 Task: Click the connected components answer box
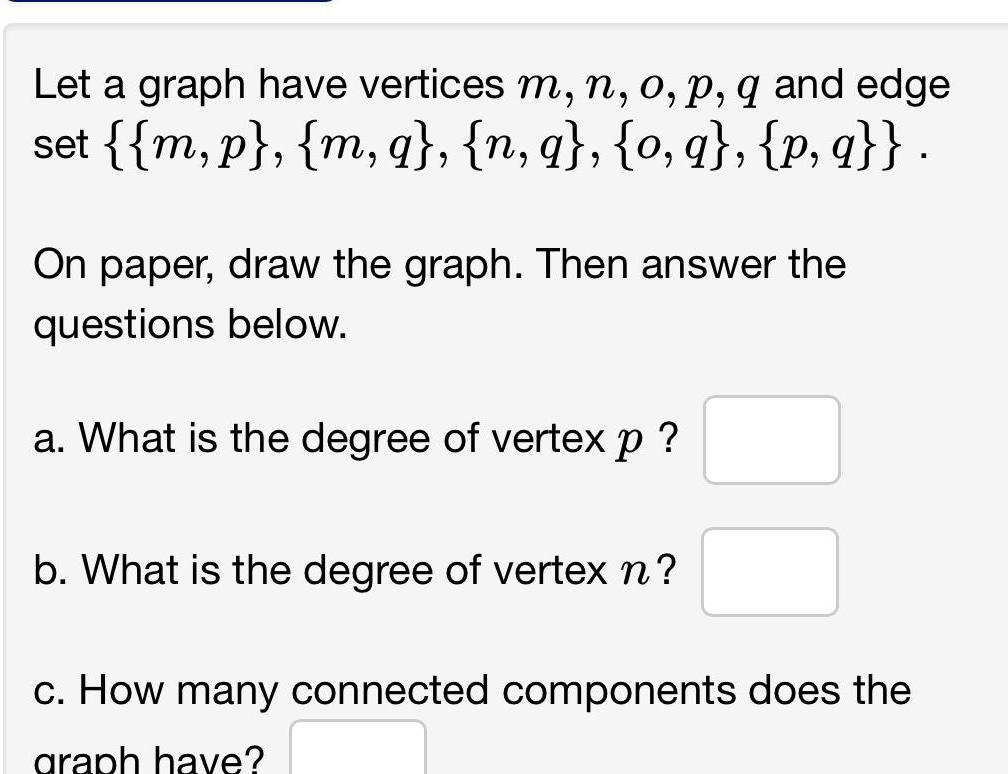[357, 748]
